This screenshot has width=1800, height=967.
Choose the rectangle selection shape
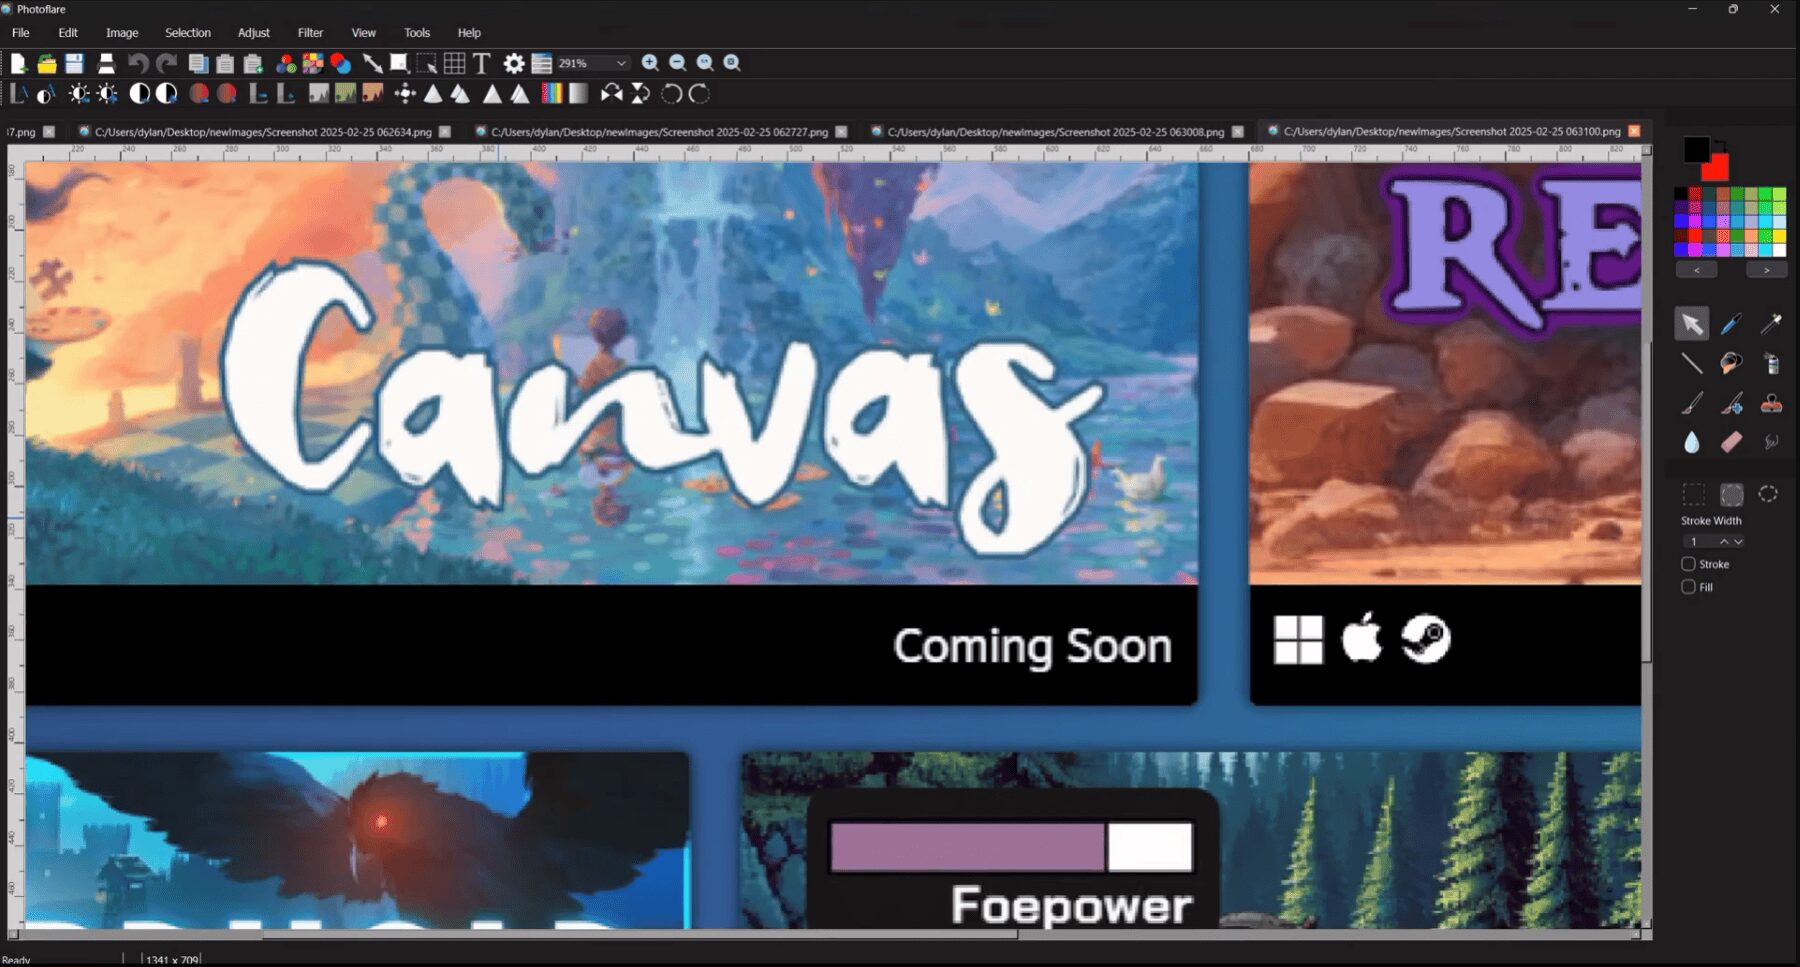click(1693, 494)
